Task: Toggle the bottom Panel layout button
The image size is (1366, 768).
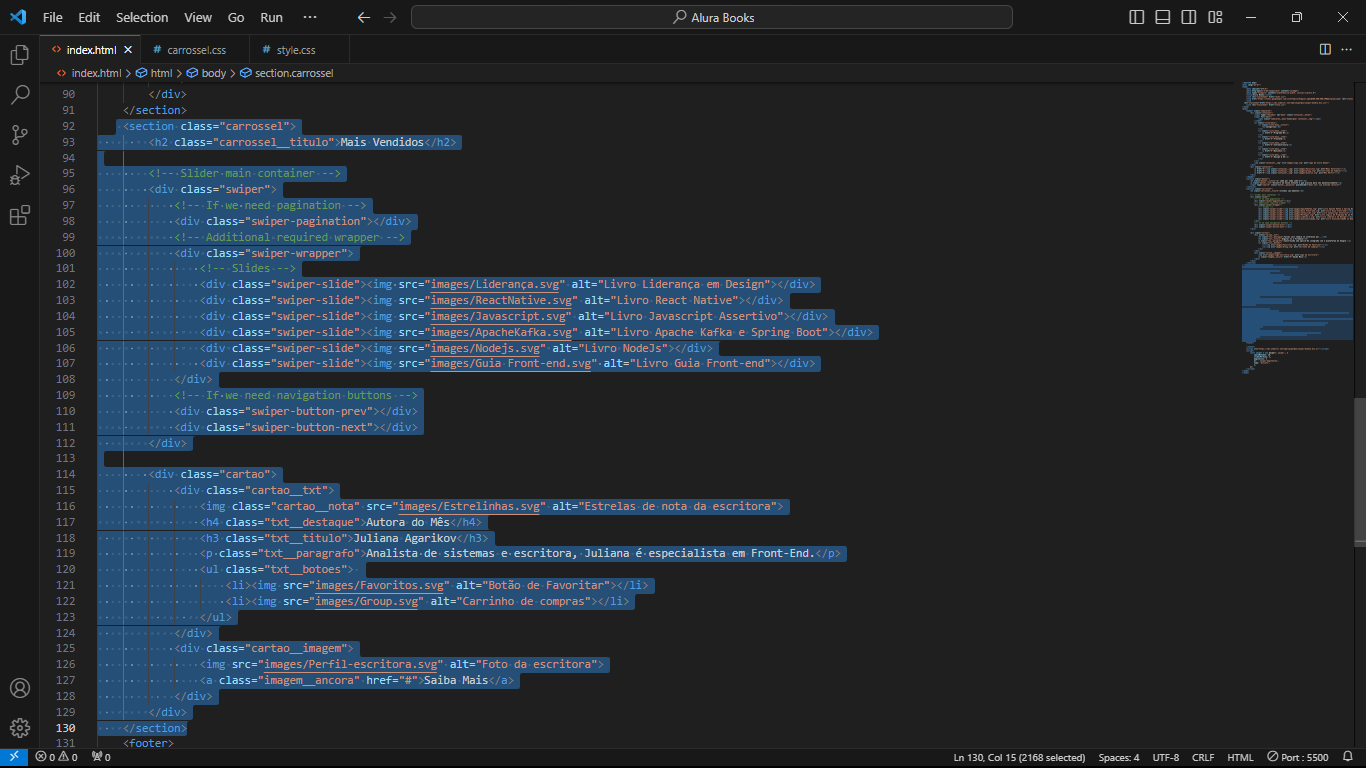Action: pyautogui.click(x=1163, y=17)
